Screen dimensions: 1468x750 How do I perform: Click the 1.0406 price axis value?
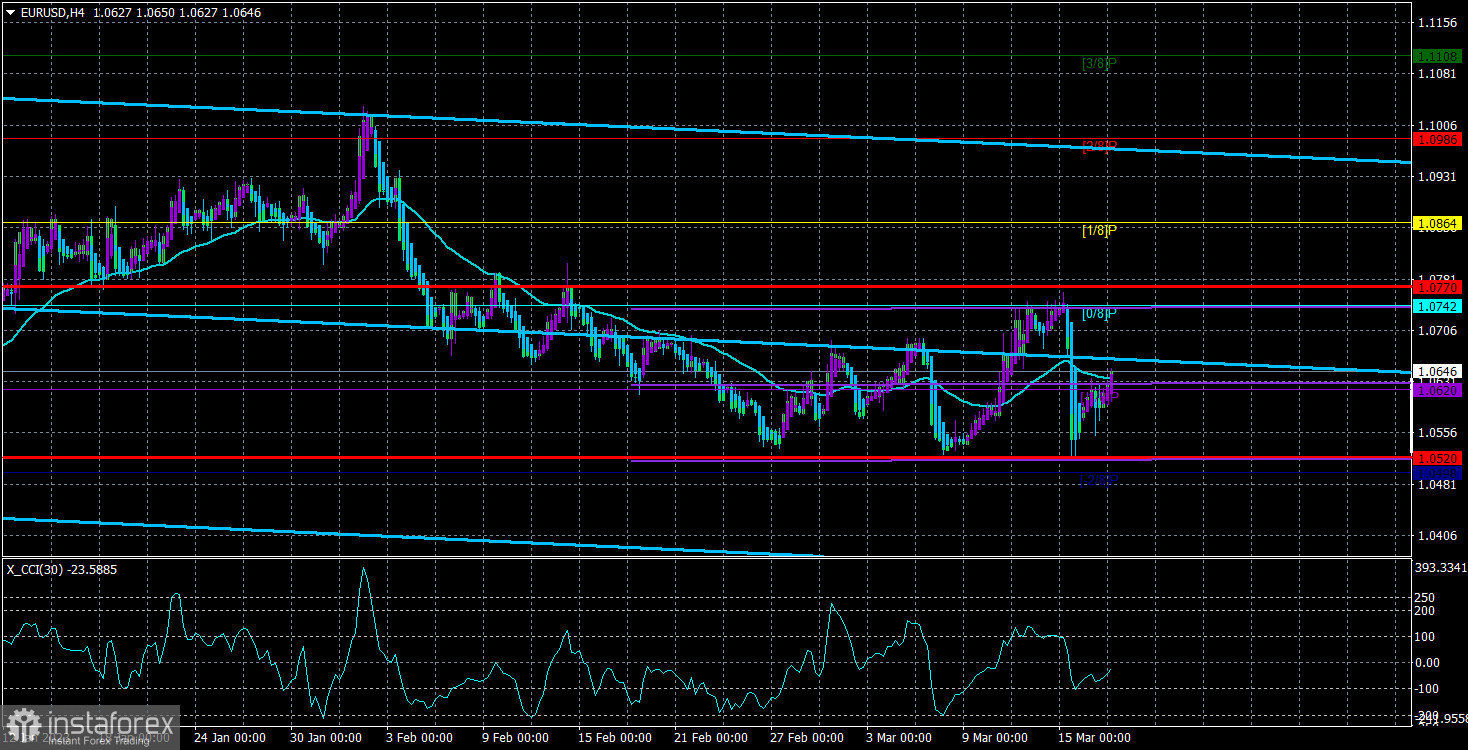[1439, 536]
